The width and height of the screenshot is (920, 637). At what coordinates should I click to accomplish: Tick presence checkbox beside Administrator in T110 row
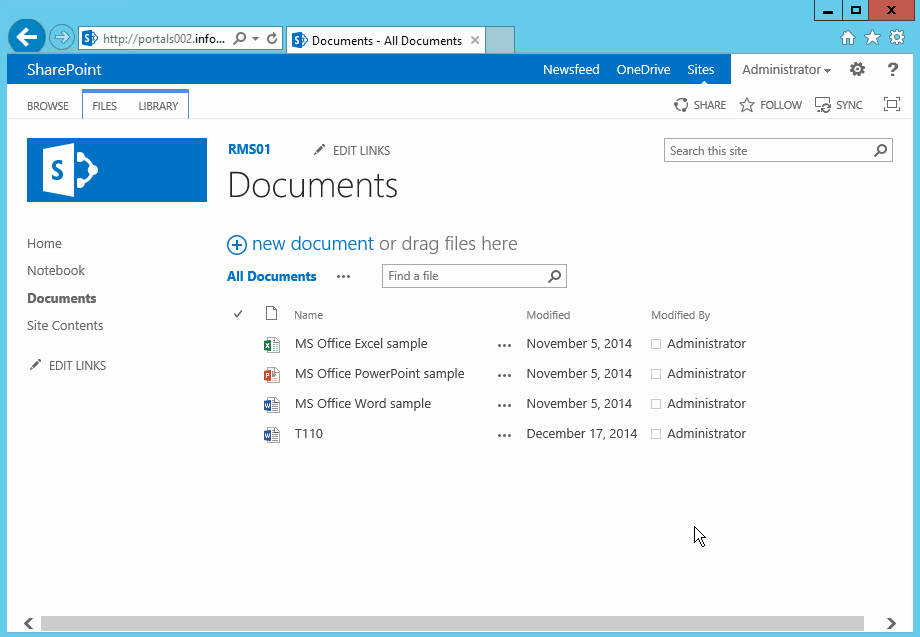point(656,434)
